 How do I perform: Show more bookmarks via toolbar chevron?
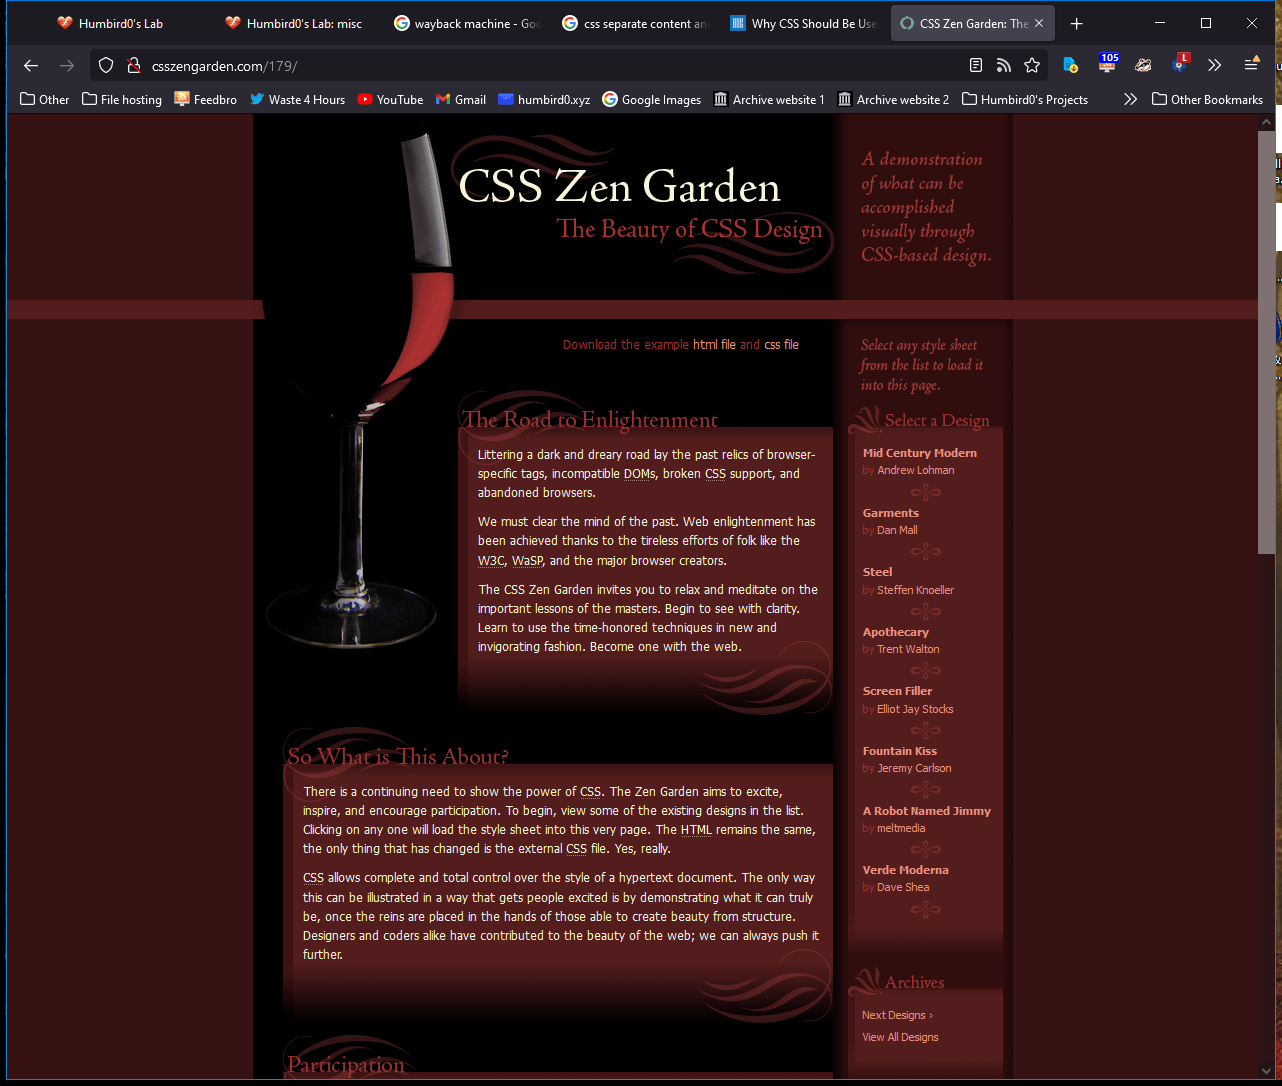click(1130, 99)
